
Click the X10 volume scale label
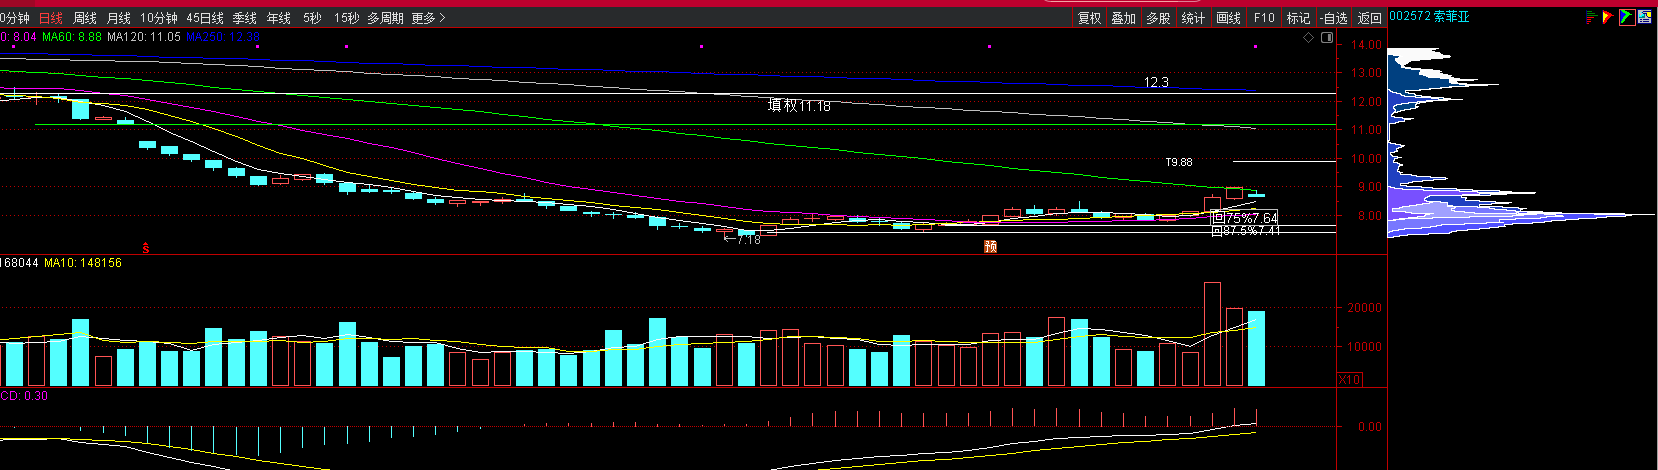[x=1349, y=380]
